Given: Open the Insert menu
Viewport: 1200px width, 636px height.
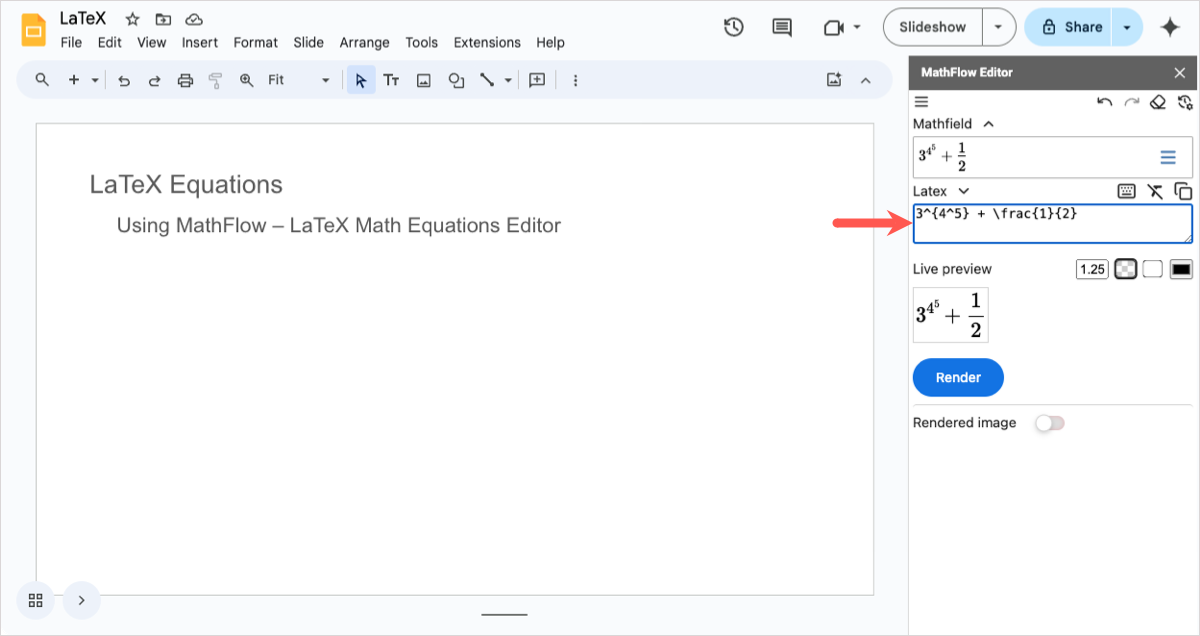Looking at the screenshot, I should point(200,43).
